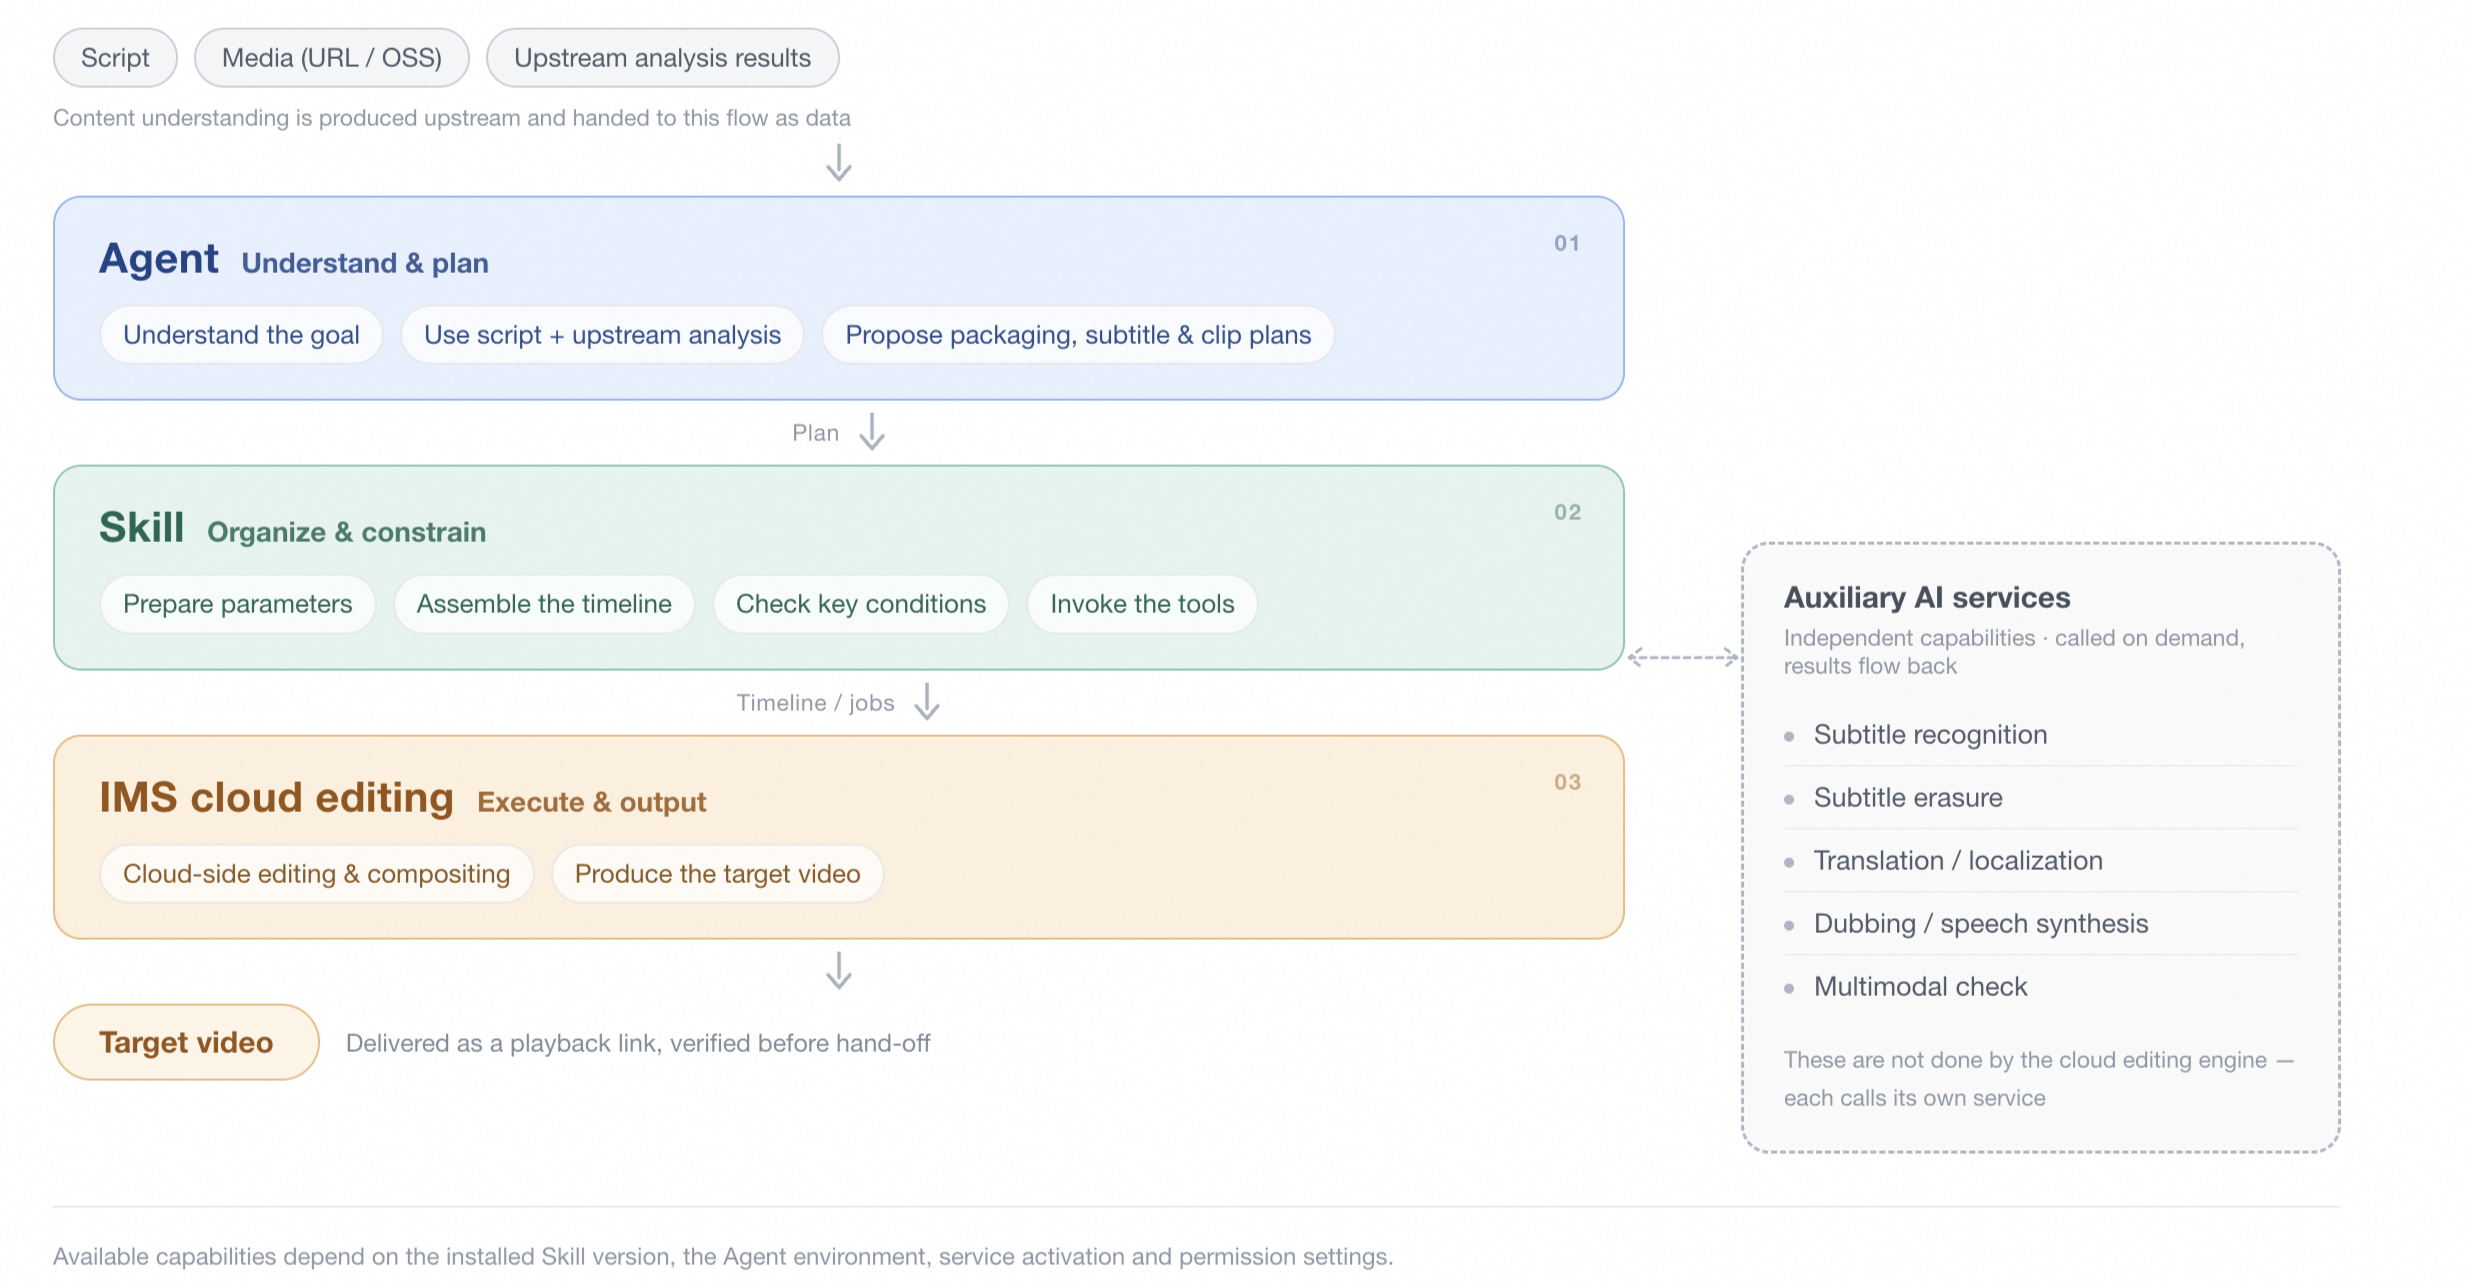Click the Auxiliary AI services title
This screenshot has width=2470, height=1286.
[1927, 598]
